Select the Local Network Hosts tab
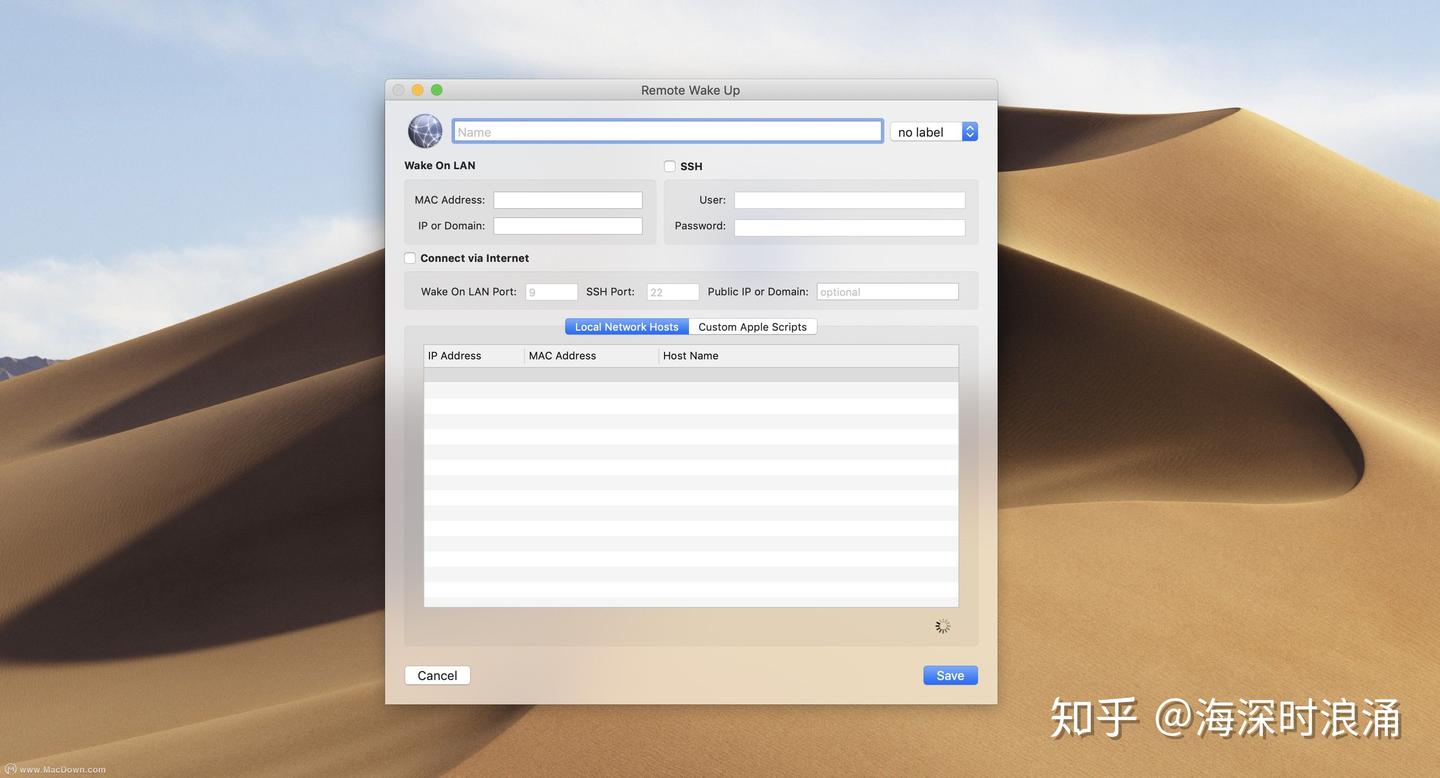 coord(626,326)
